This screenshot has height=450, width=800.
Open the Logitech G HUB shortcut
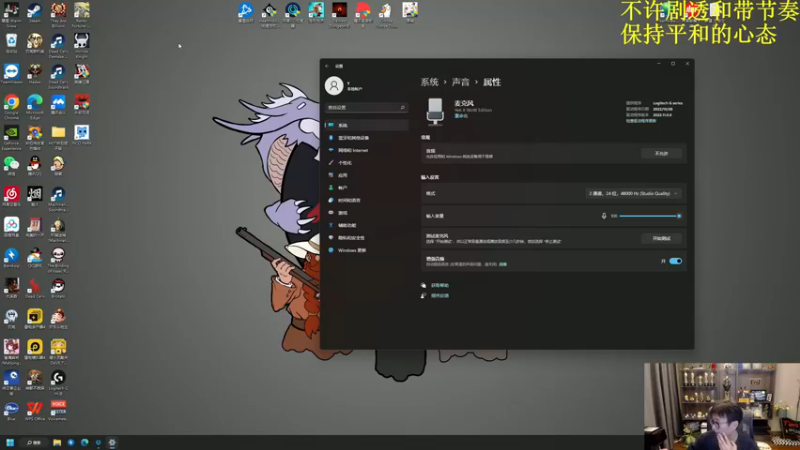click(x=58, y=382)
